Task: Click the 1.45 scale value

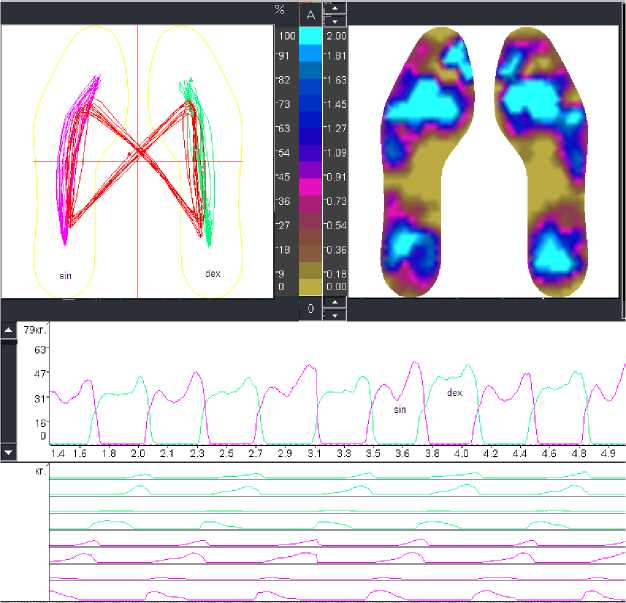Action: (x=337, y=104)
